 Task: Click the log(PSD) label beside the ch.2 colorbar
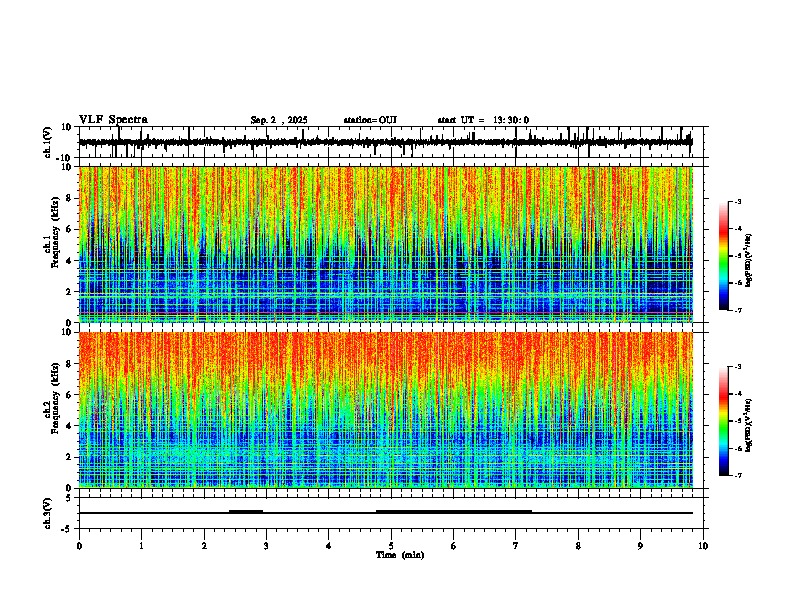point(749,425)
